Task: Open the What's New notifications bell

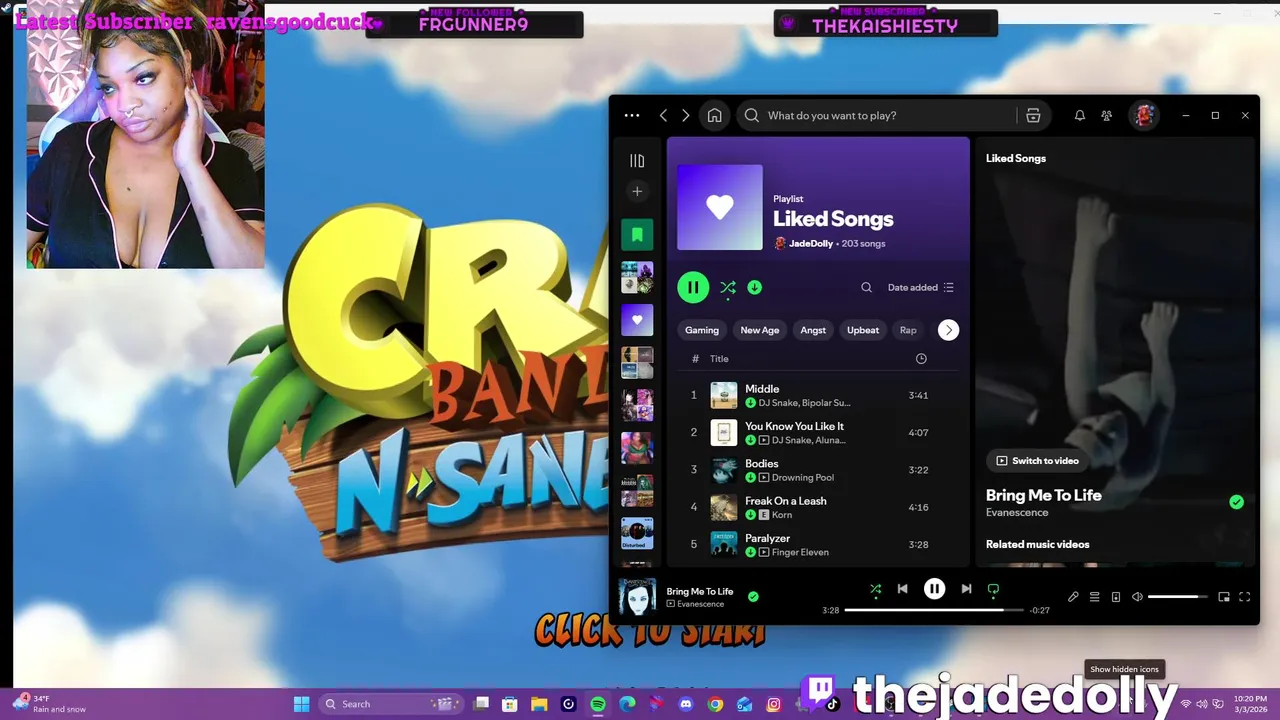Action: point(1080,115)
